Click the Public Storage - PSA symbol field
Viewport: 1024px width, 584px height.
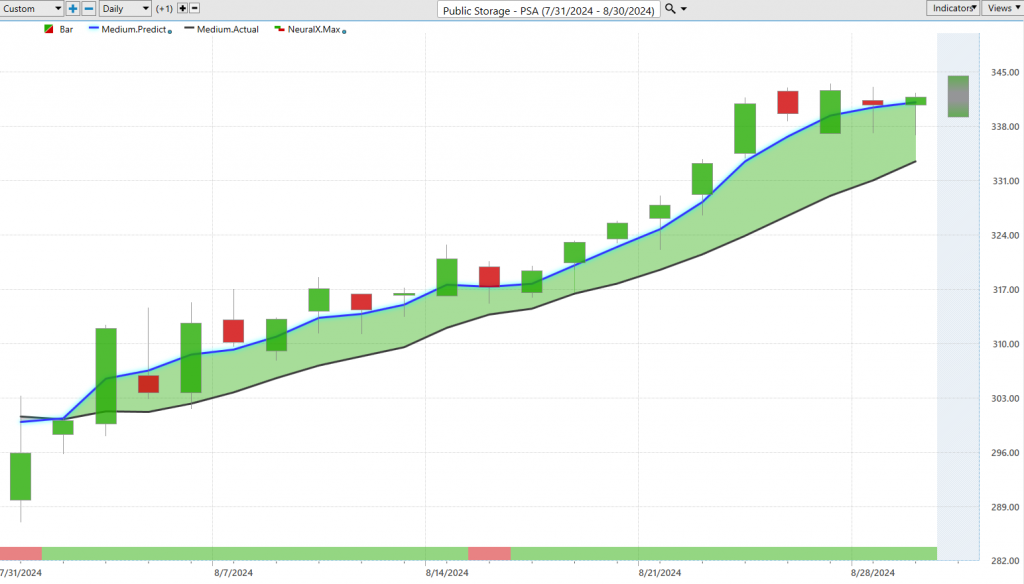[x=549, y=10]
